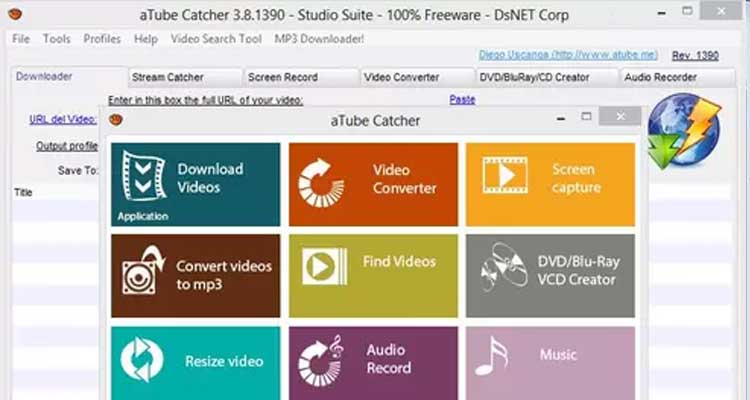Select Convert videos to mp3 tile

coord(196,276)
